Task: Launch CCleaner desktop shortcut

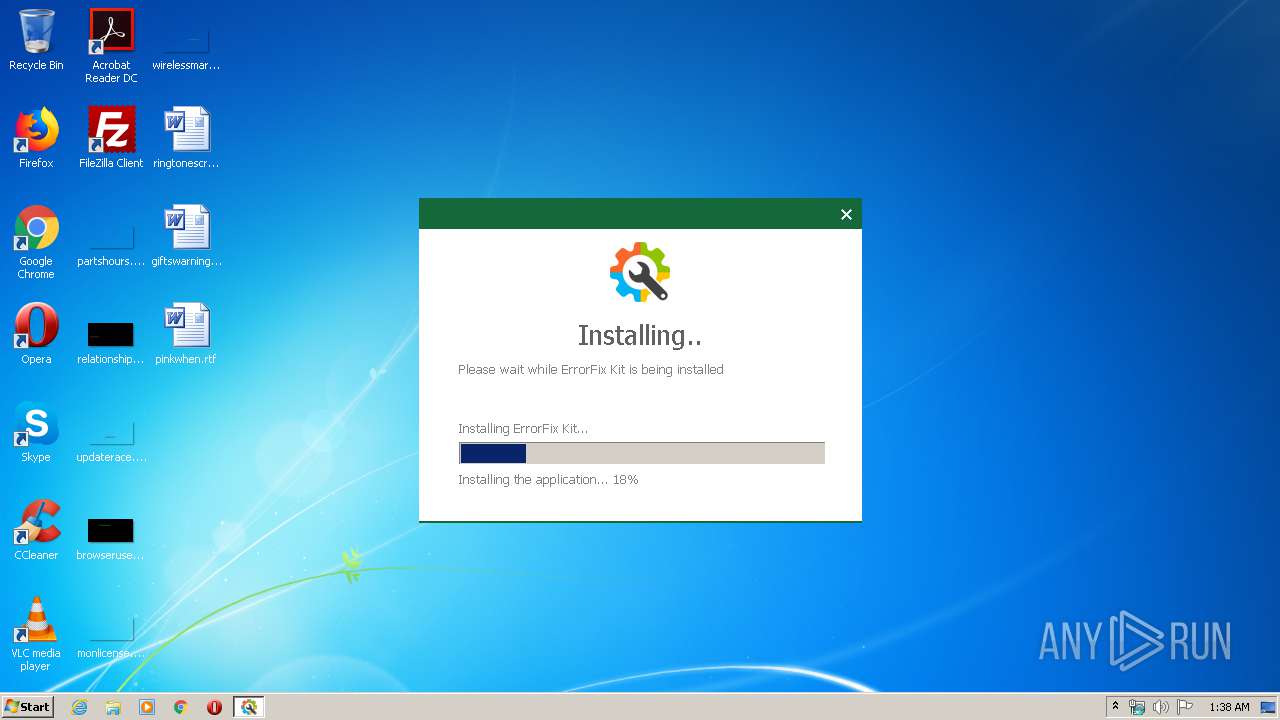Action: coord(36,530)
